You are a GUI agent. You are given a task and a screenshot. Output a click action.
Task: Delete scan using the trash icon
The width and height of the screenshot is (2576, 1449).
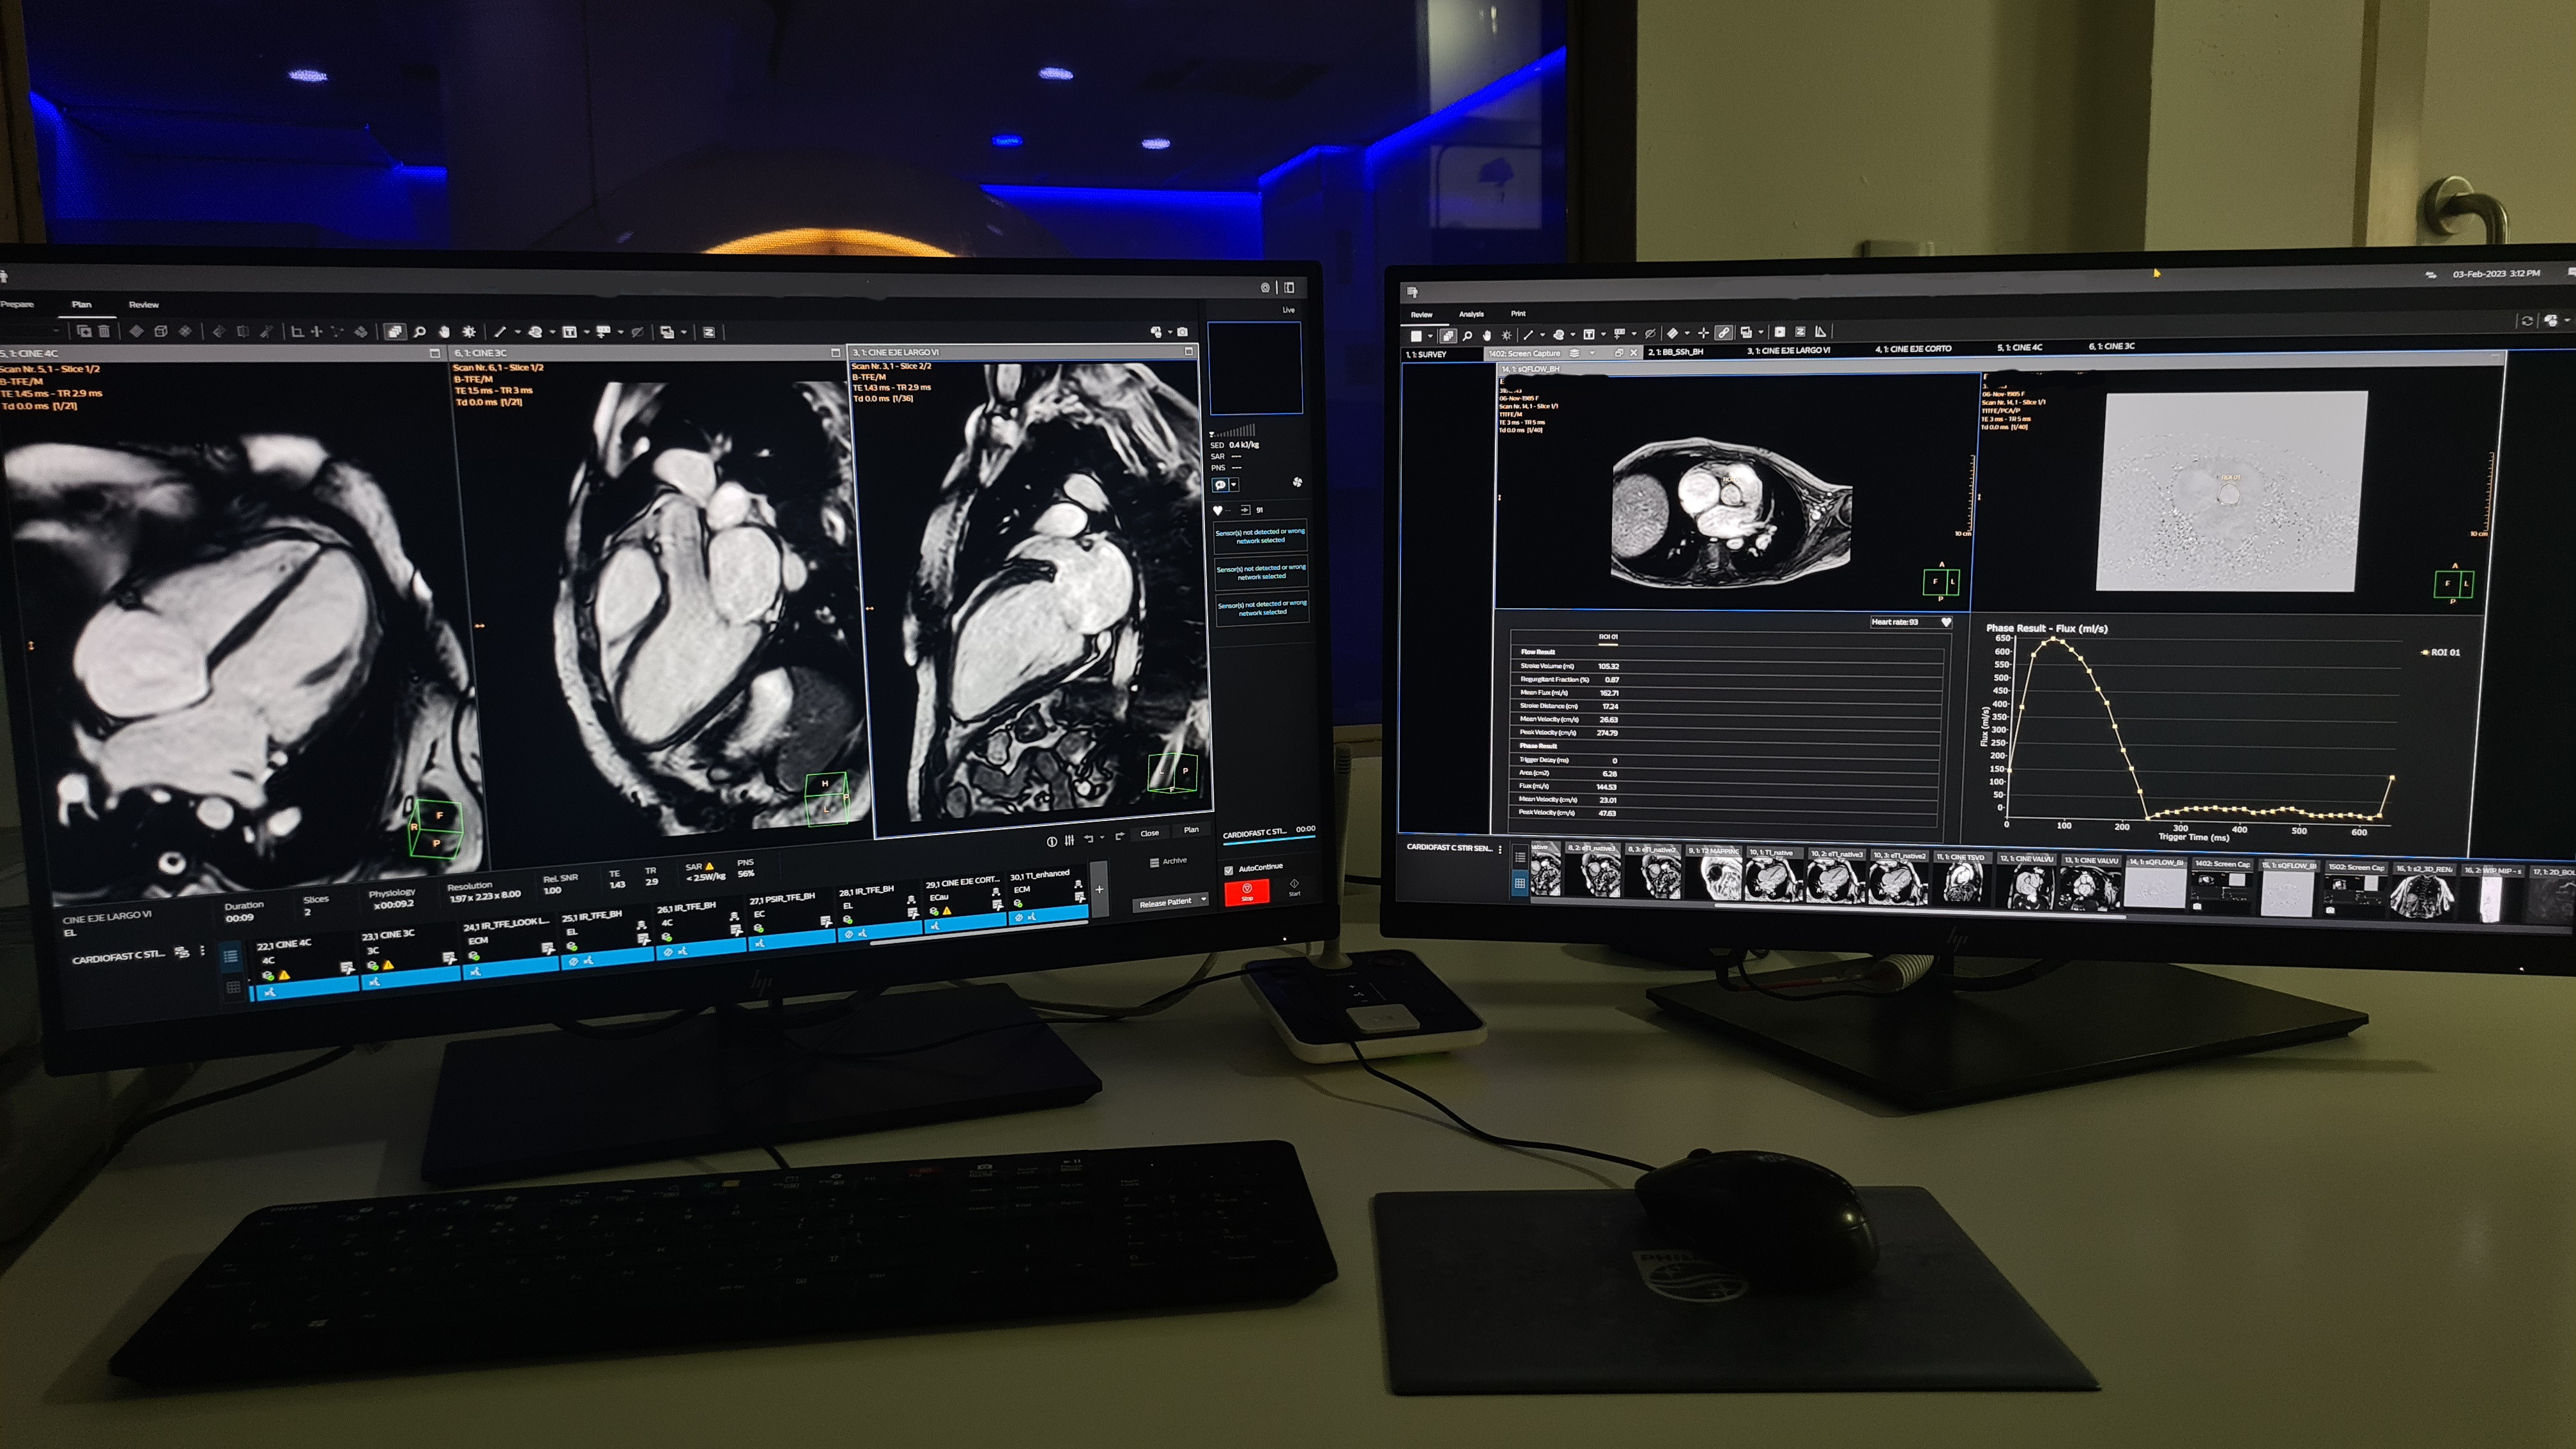tap(104, 331)
